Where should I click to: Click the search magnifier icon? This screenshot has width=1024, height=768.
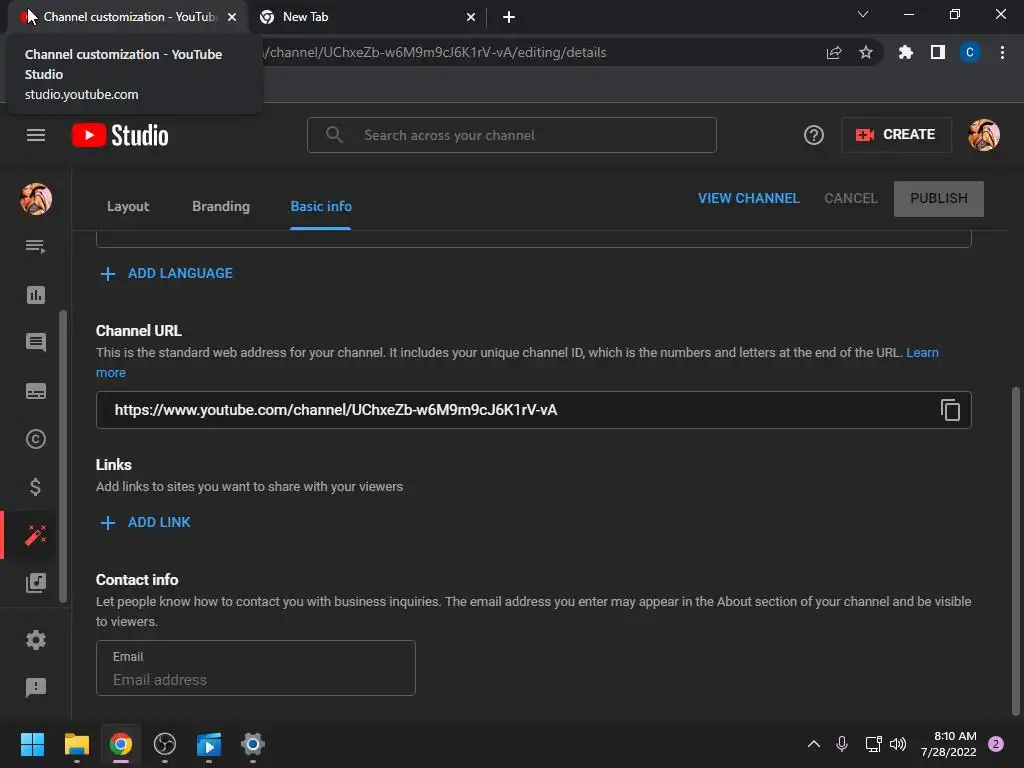click(334, 135)
